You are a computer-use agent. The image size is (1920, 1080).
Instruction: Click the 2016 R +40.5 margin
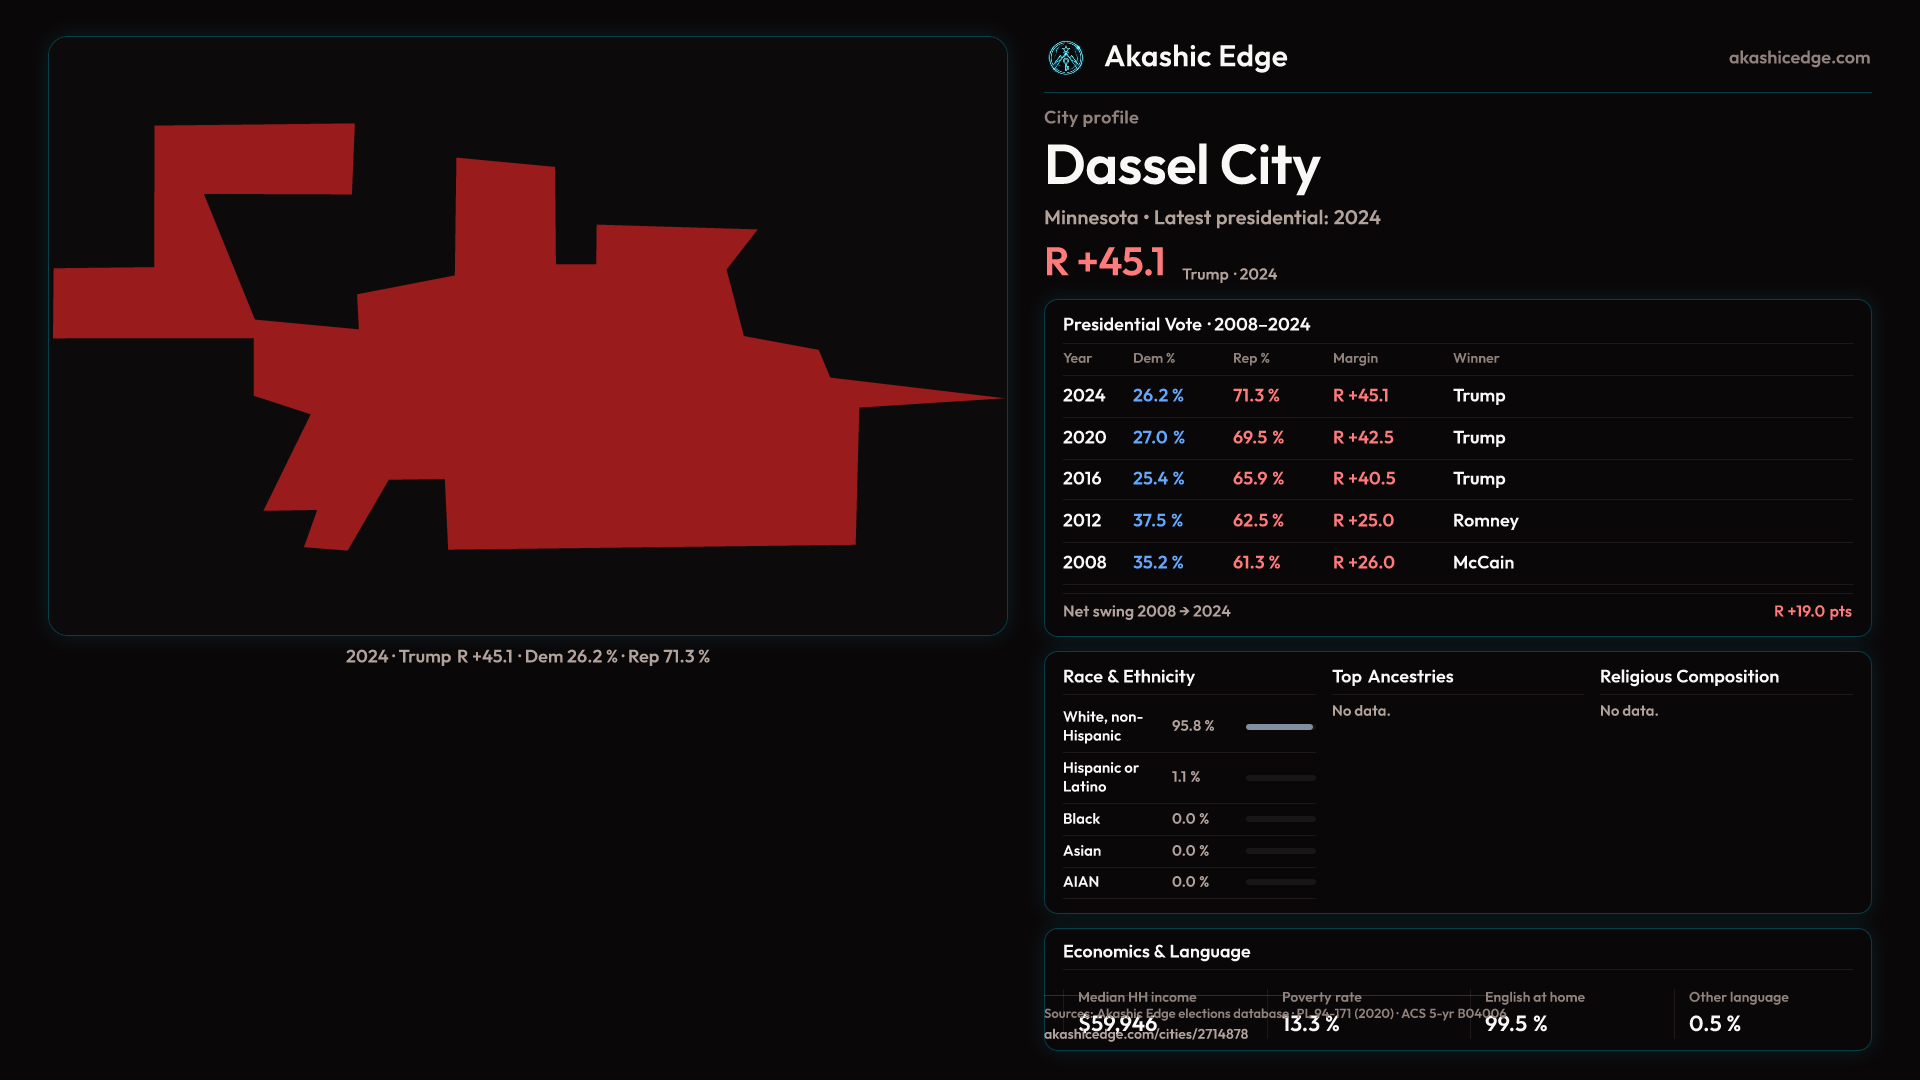click(1363, 479)
